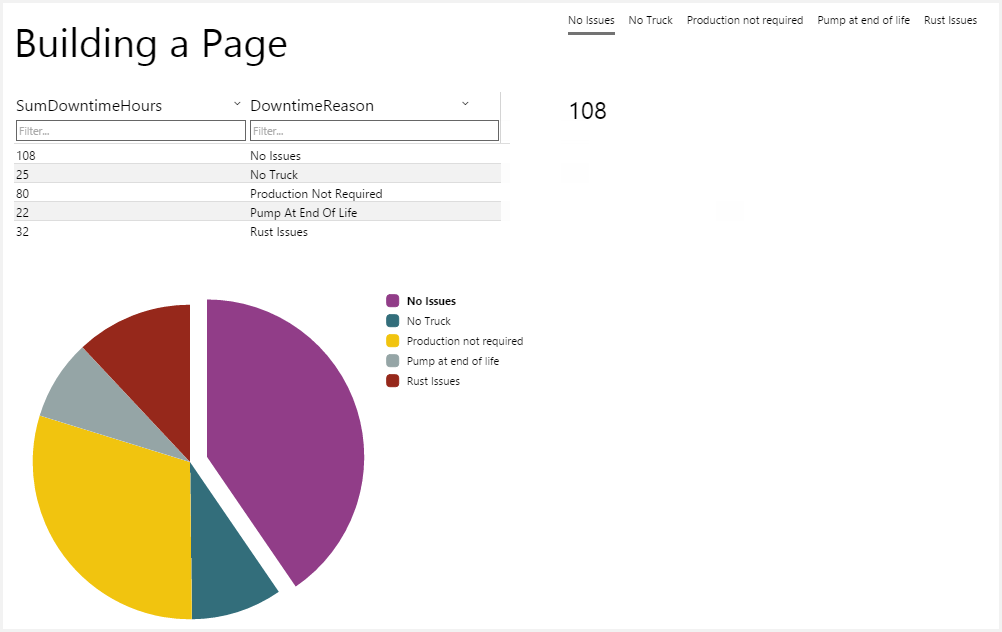This screenshot has width=1002, height=632.
Task: Select the Pump at end of life legend label
Action: [x=452, y=361]
